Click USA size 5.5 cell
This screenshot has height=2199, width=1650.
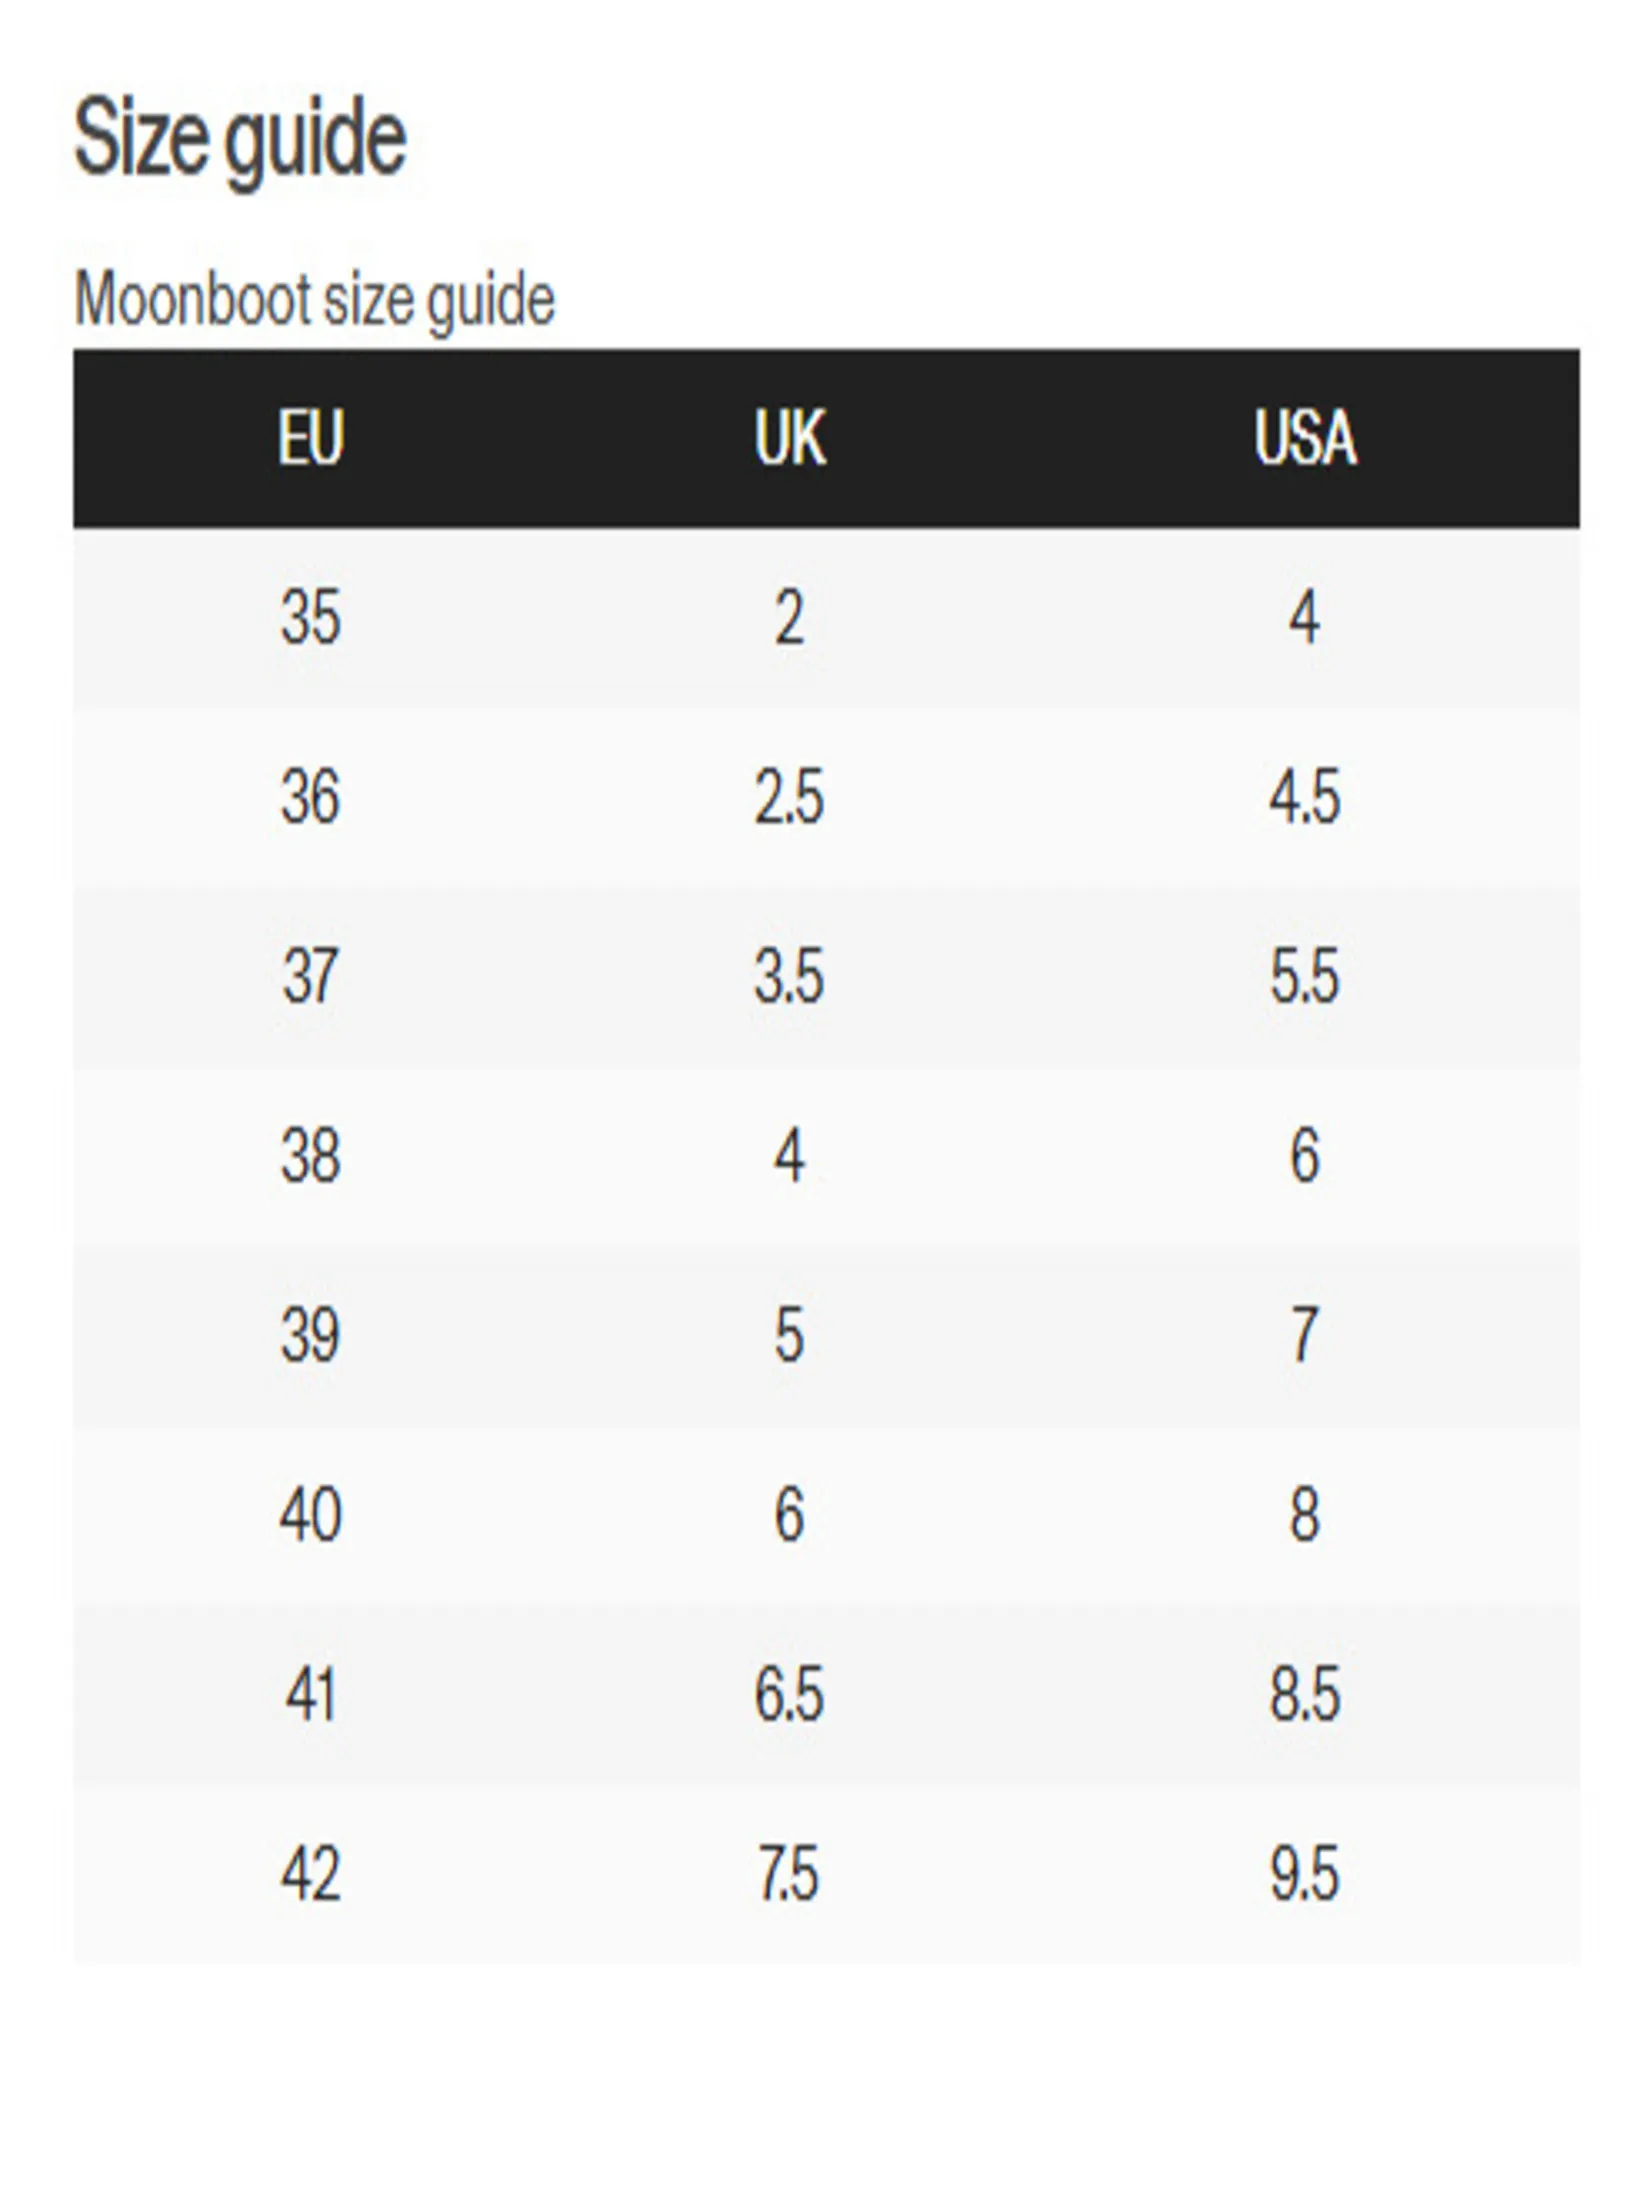[x=1304, y=976]
